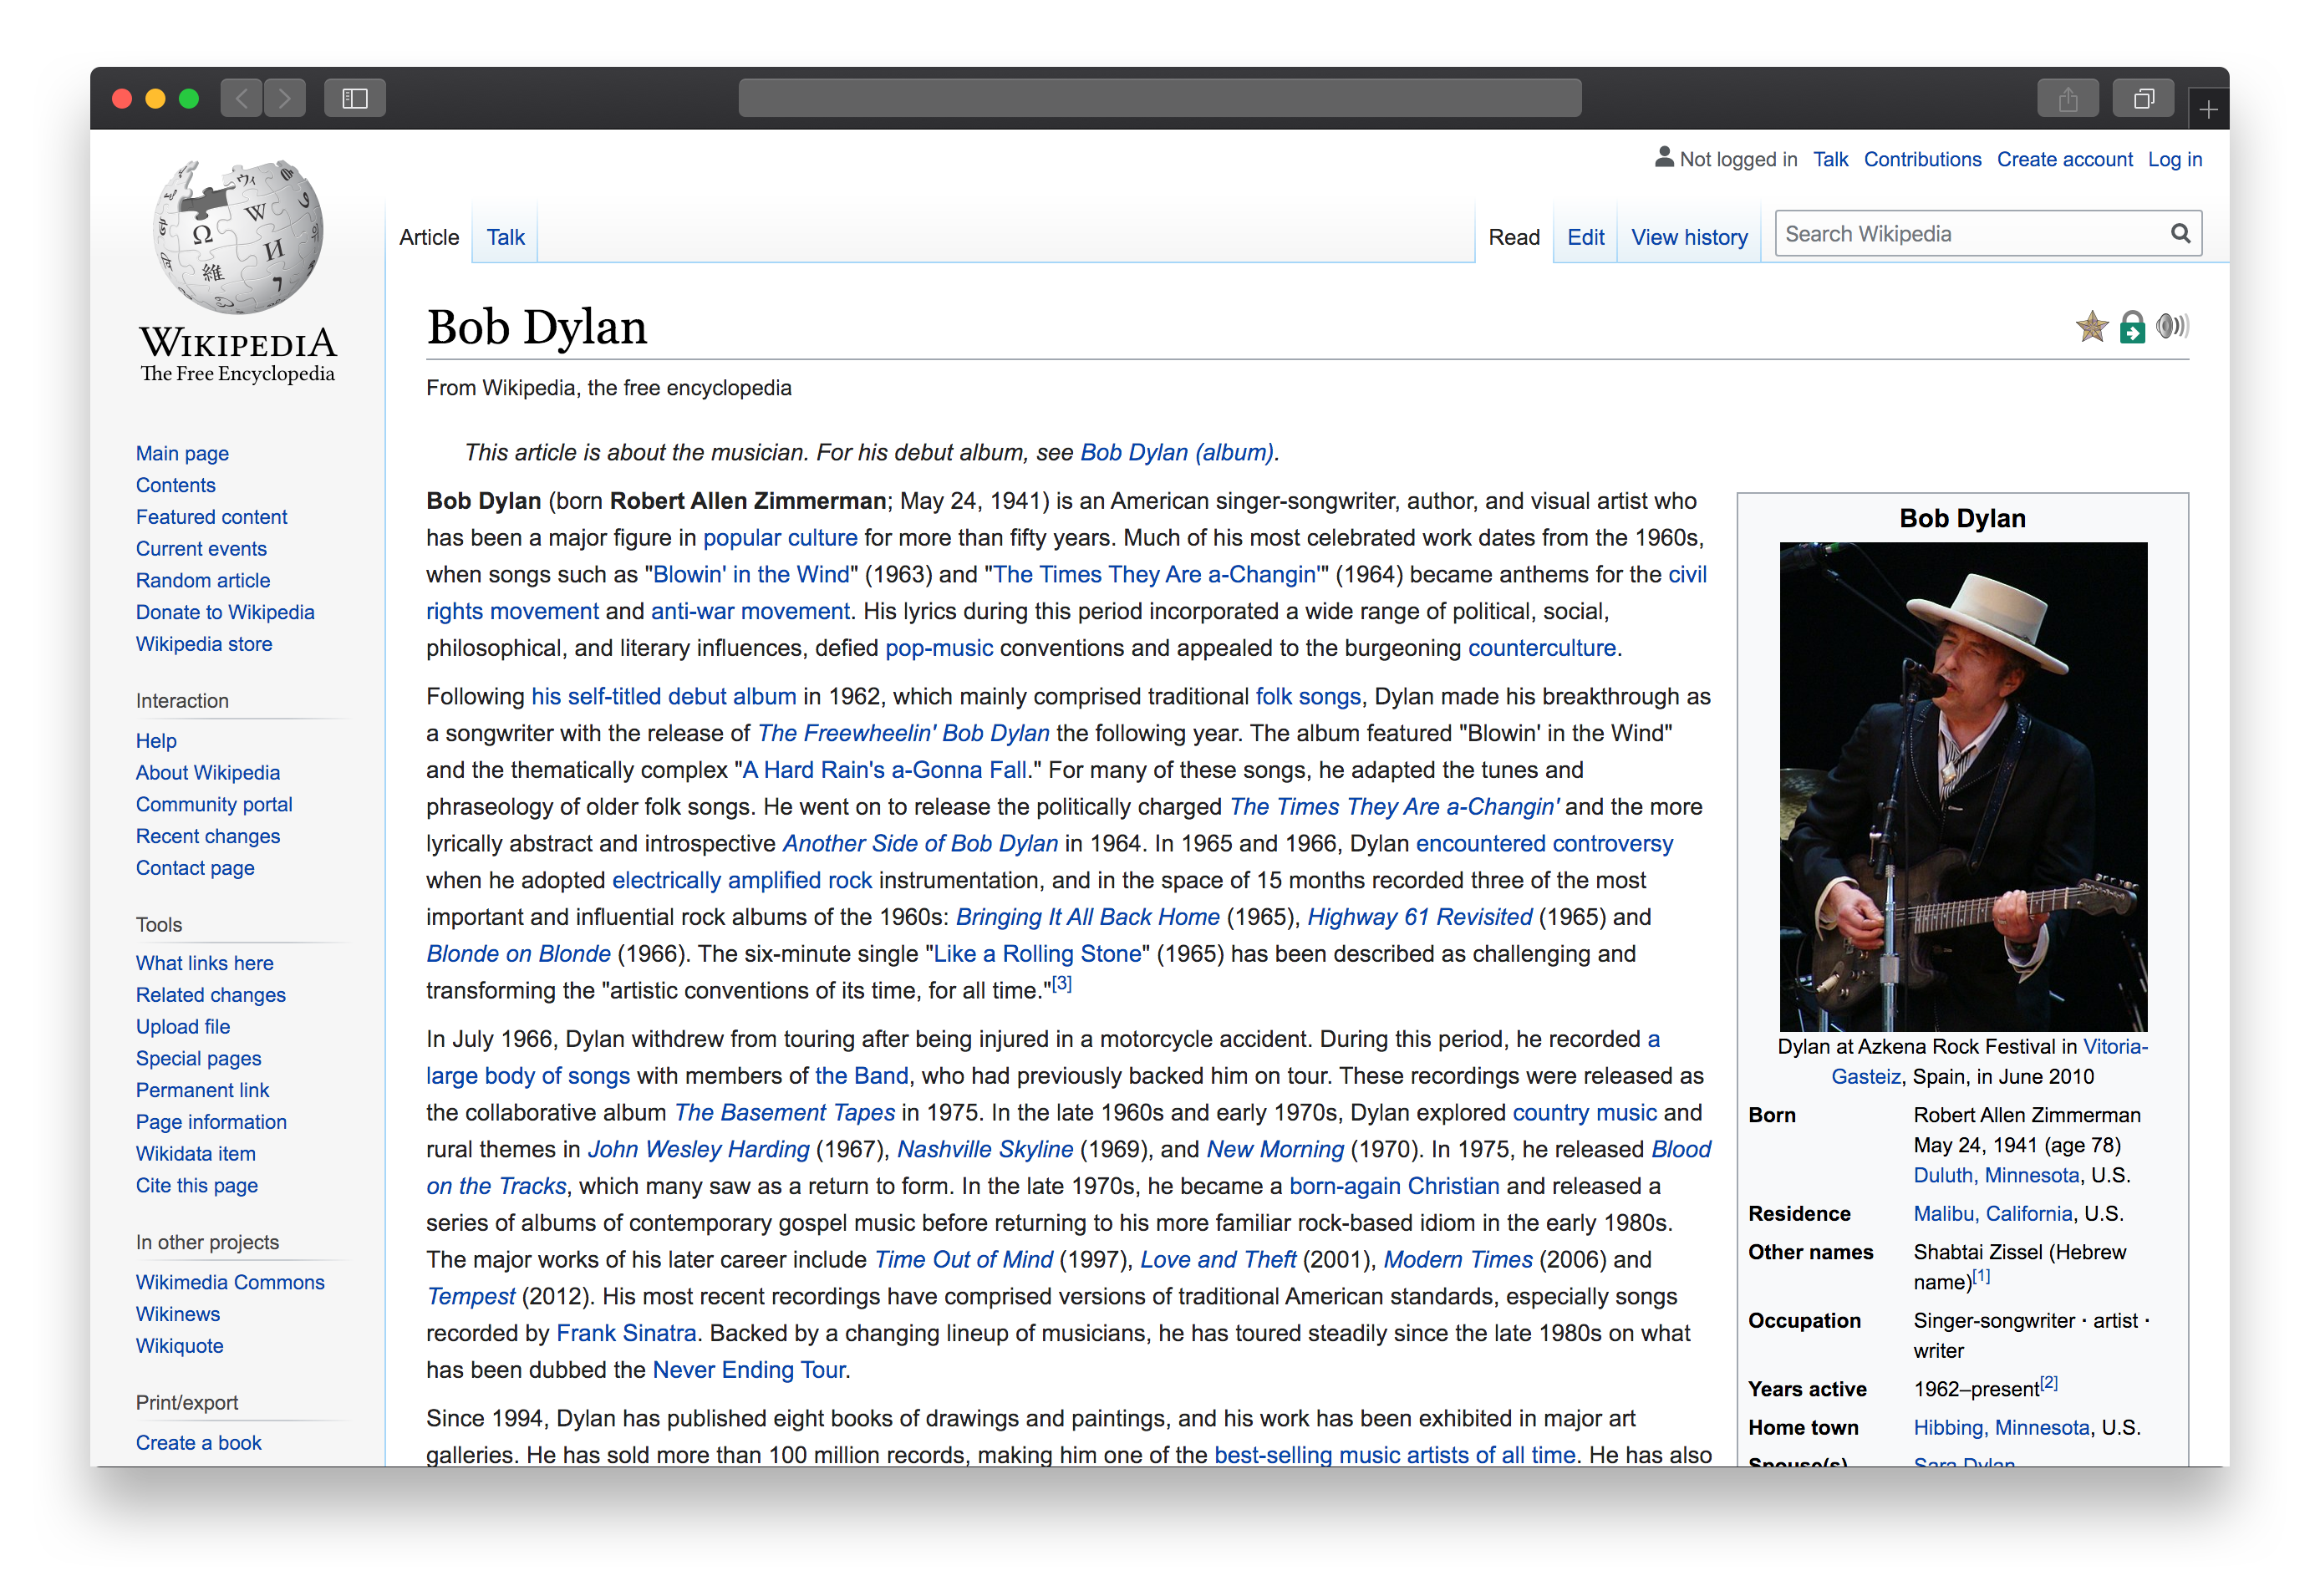Open "Blowin' in the Wind" link

(x=751, y=575)
